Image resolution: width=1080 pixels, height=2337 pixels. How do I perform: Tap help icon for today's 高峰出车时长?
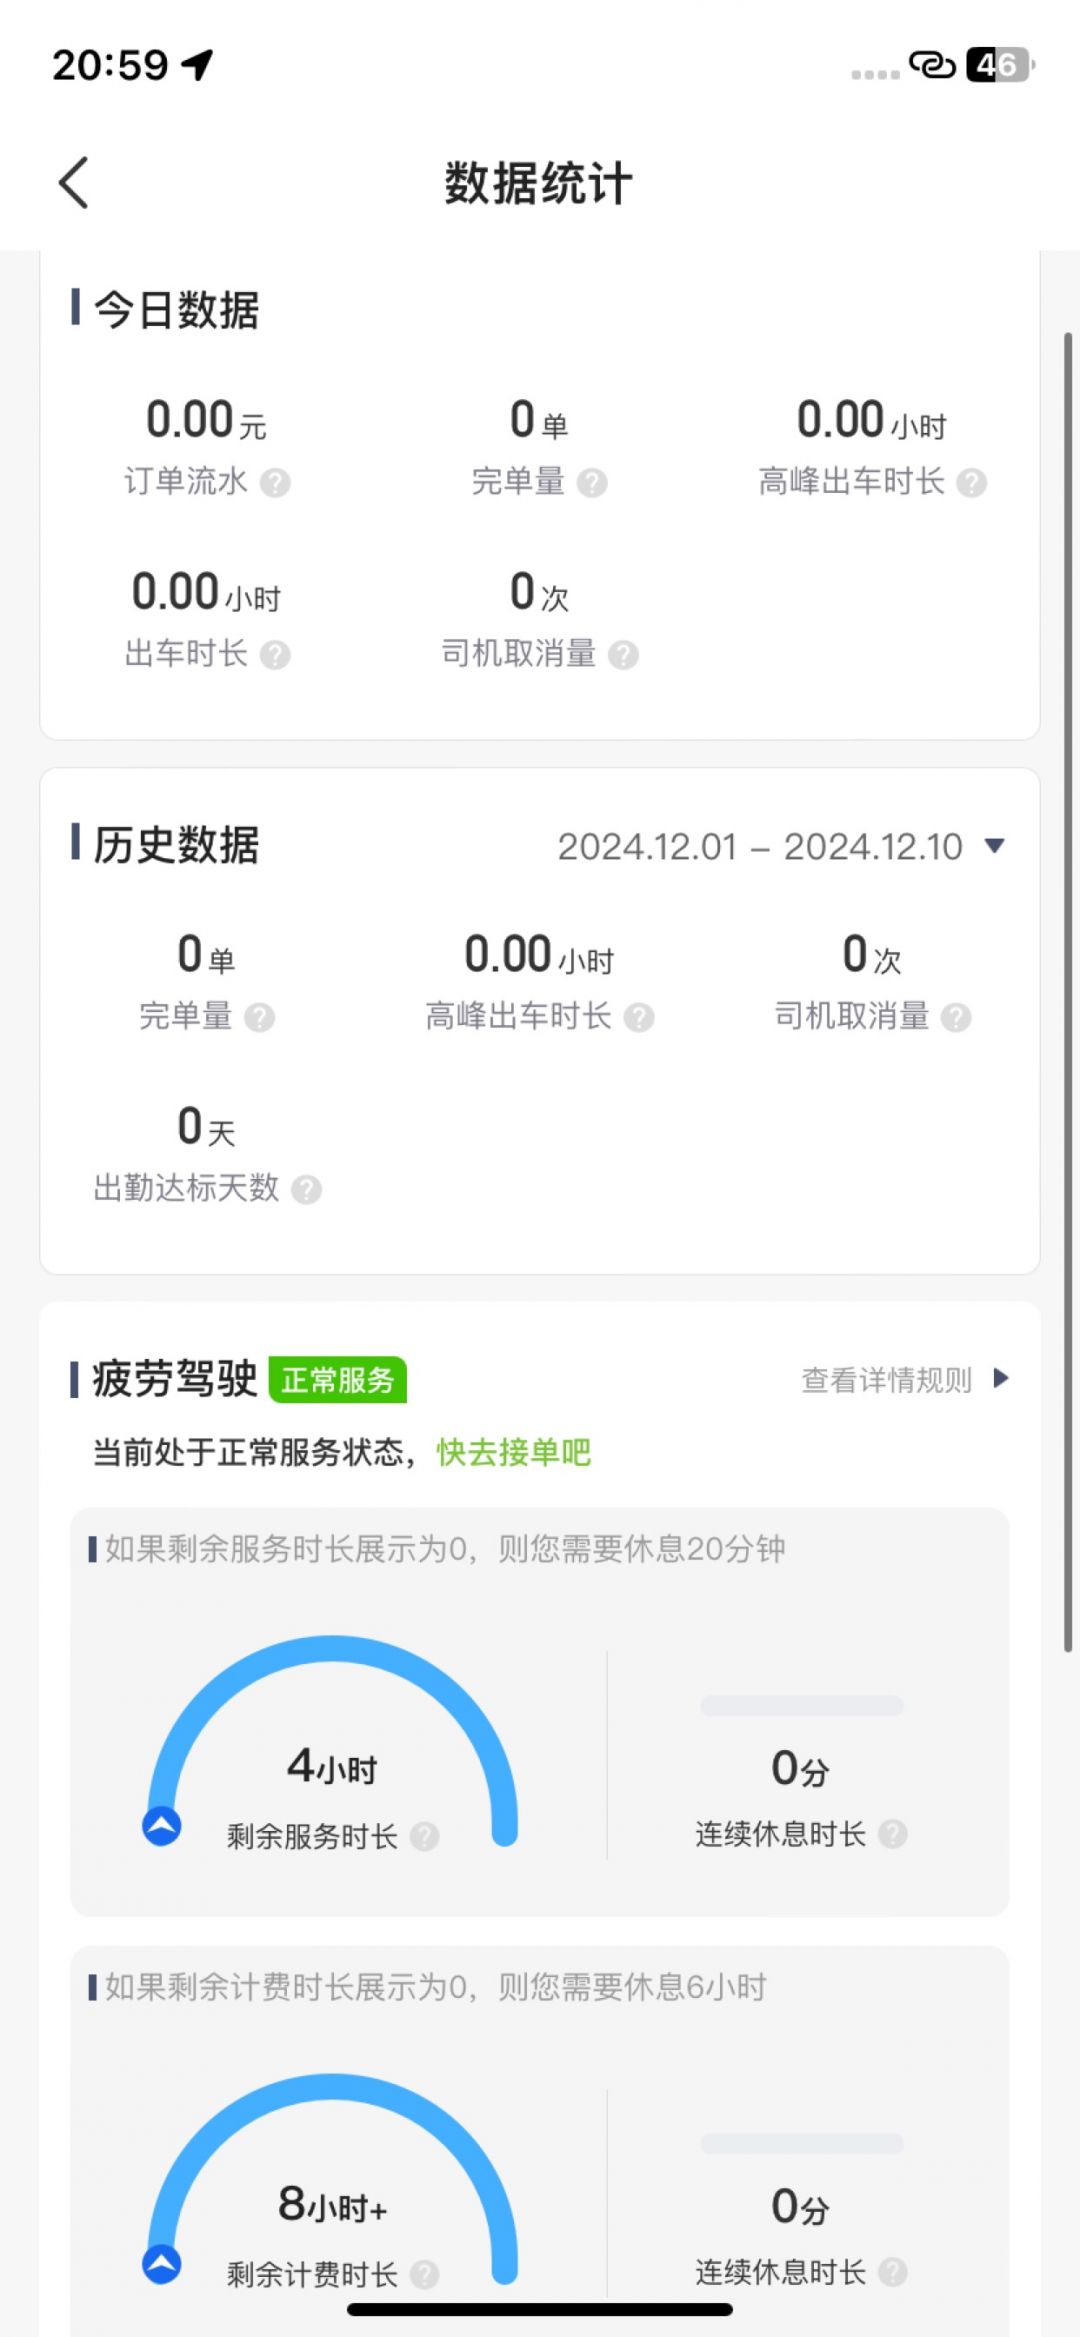[x=971, y=484]
